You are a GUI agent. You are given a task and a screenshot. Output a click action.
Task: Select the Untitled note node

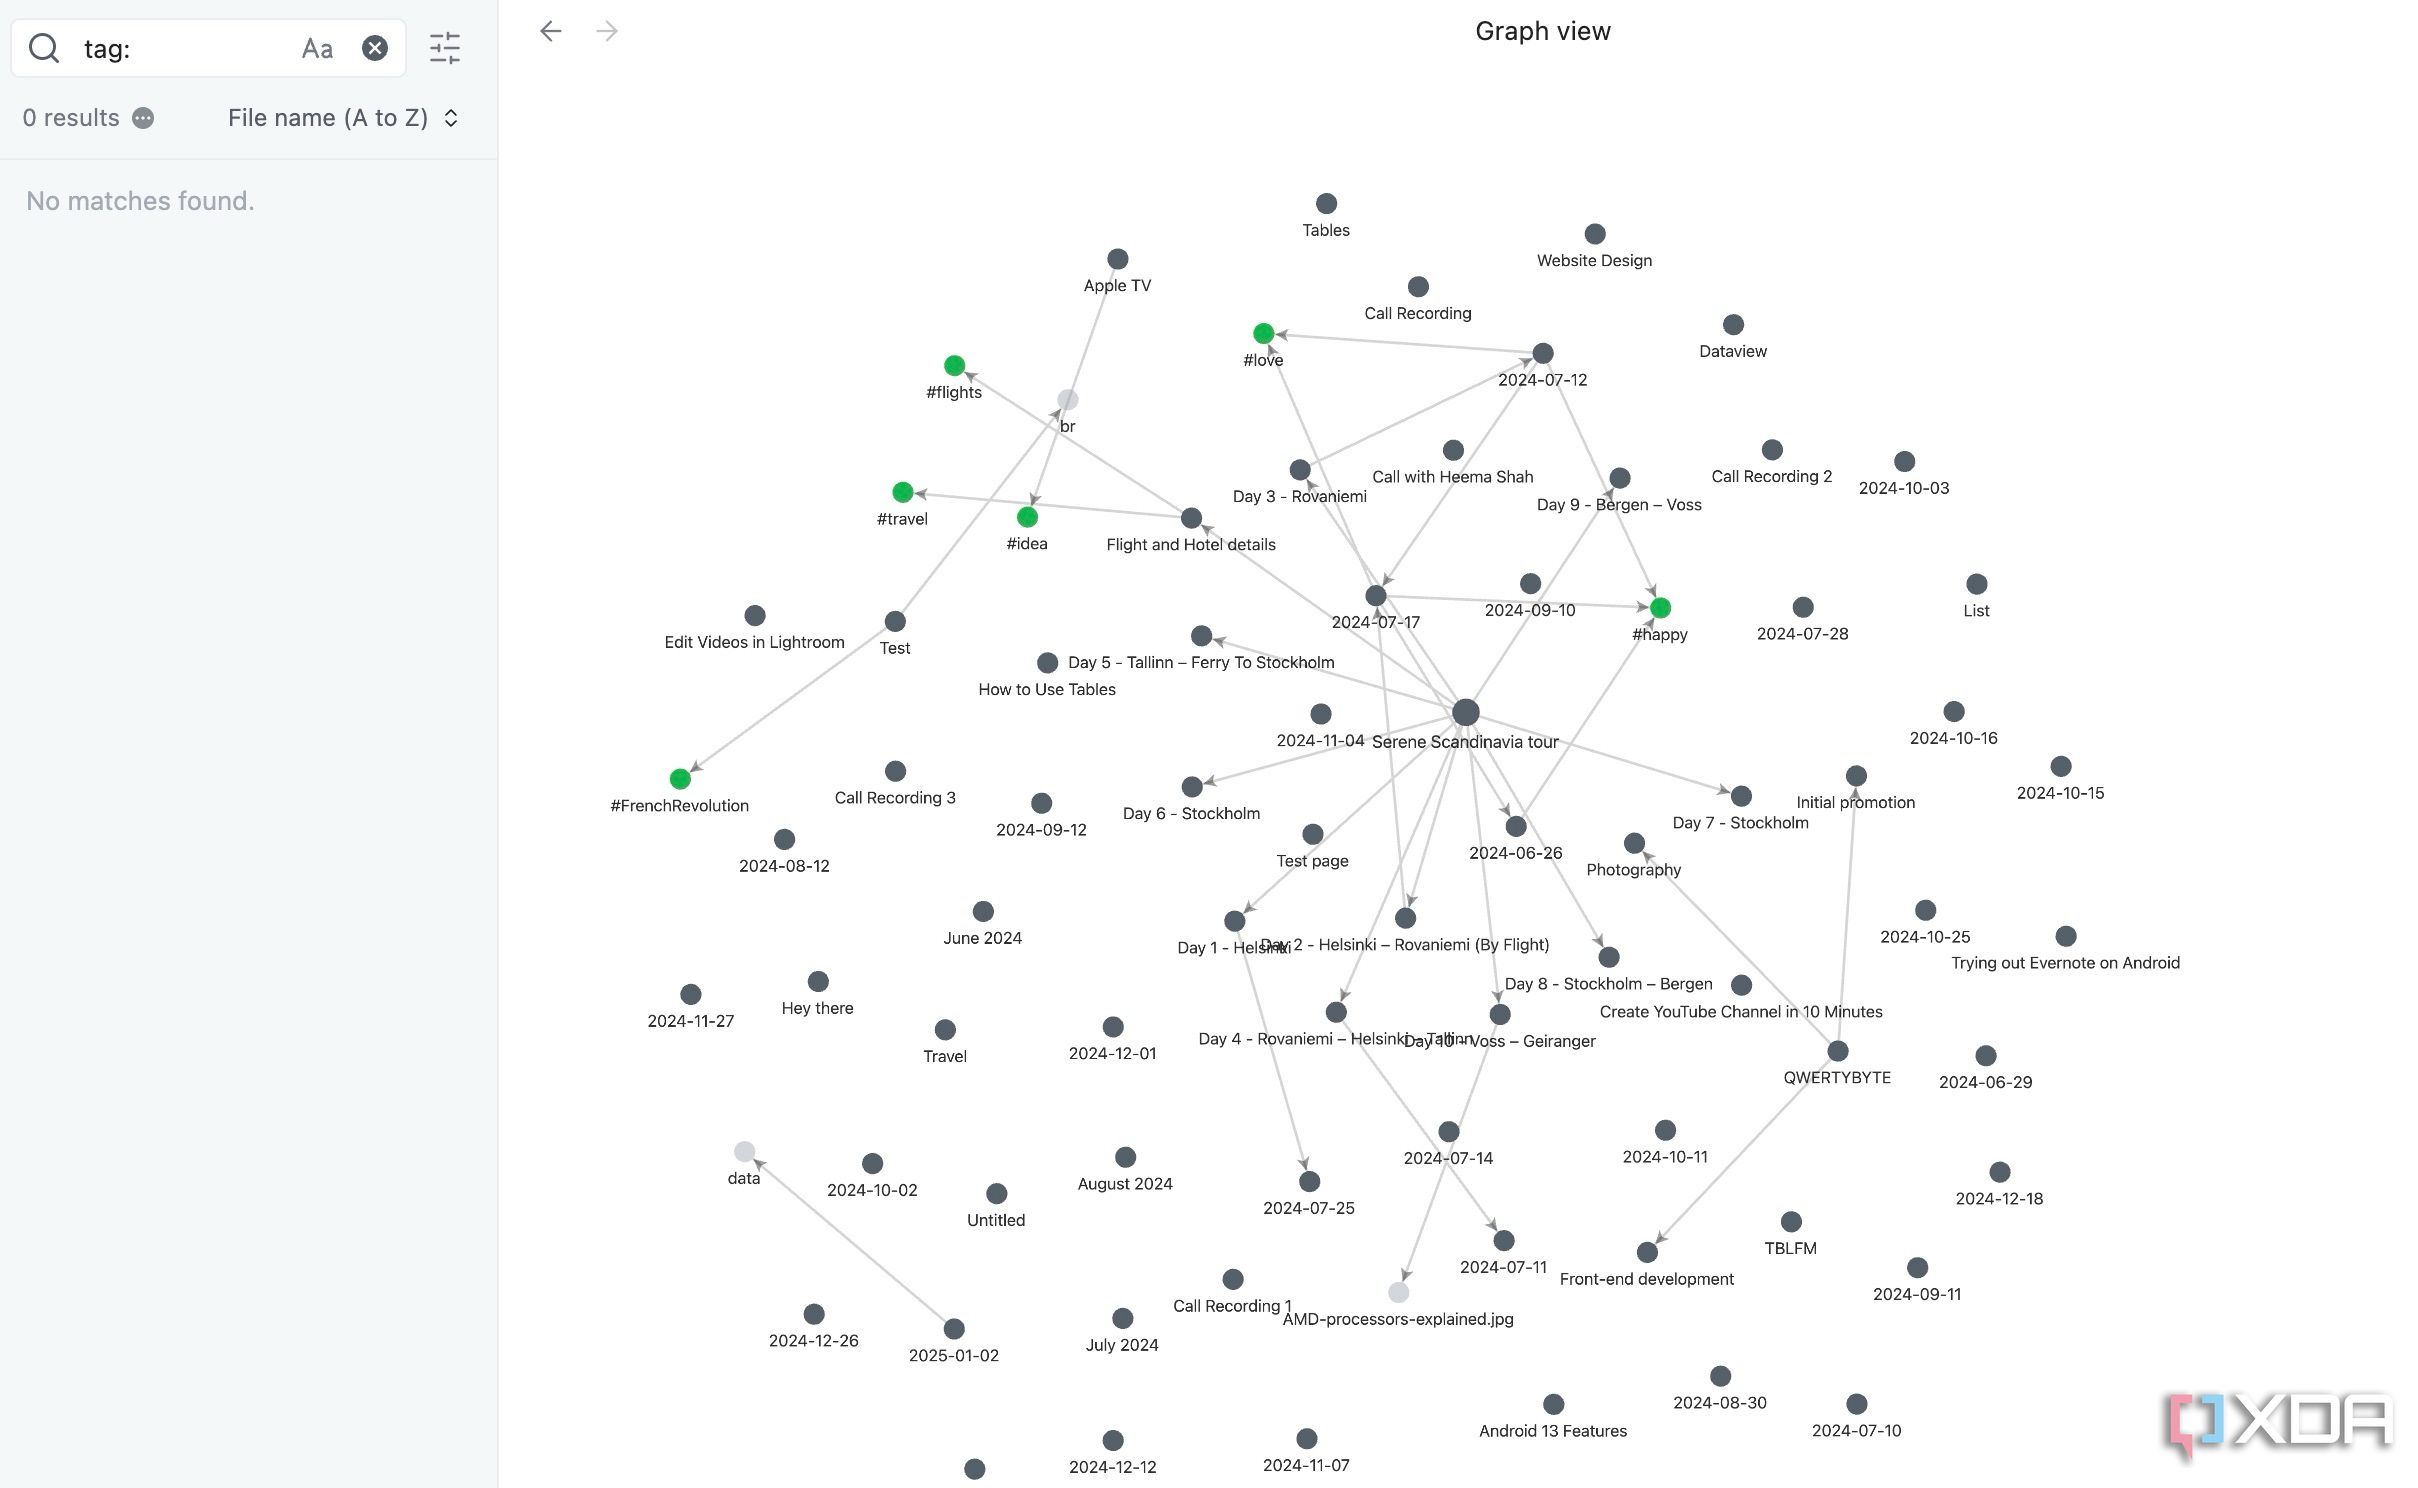point(996,1194)
